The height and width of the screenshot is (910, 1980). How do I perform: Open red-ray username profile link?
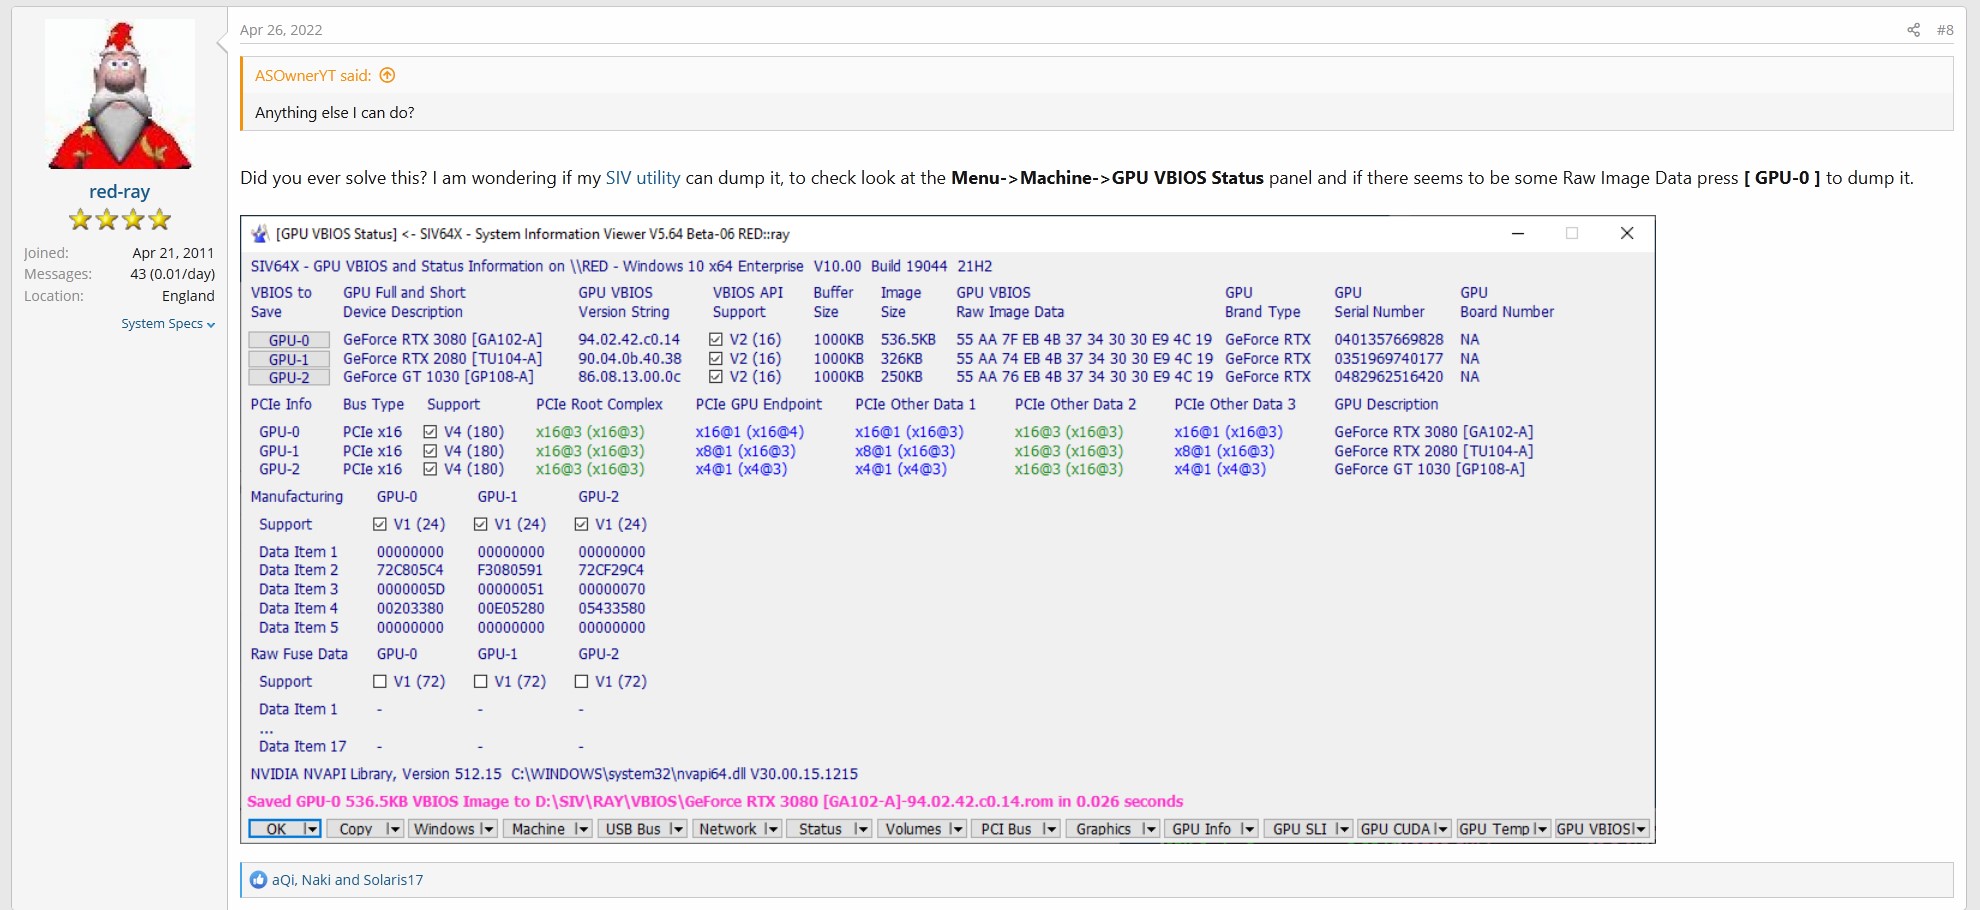[x=120, y=192]
